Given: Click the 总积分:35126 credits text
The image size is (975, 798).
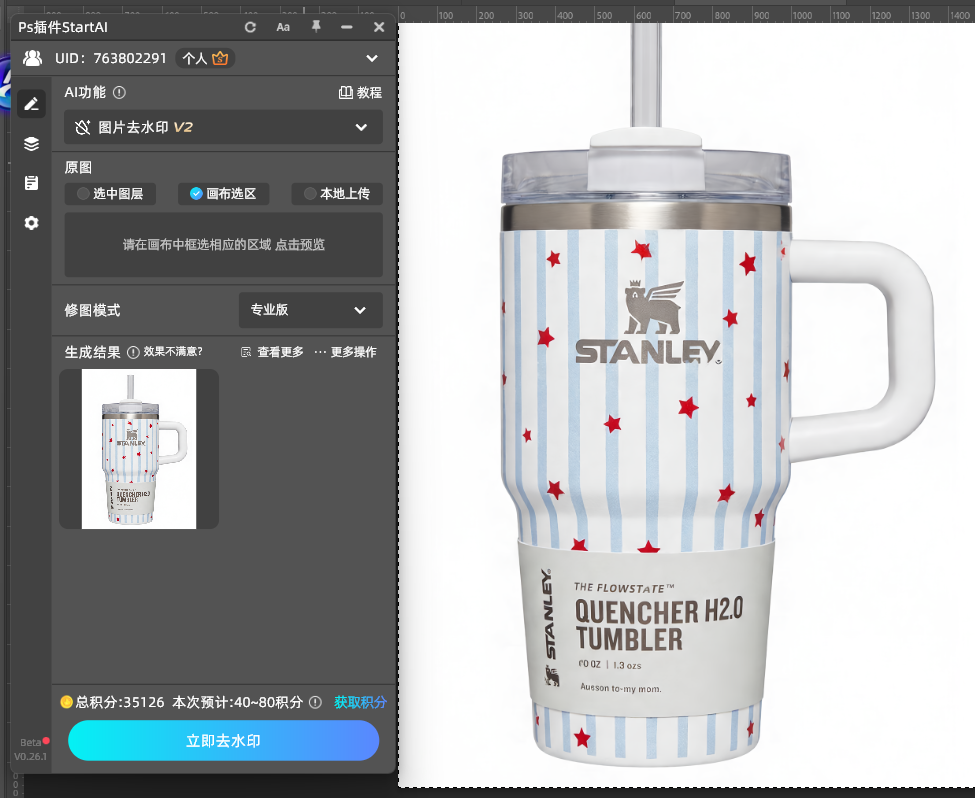Looking at the screenshot, I should point(120,702).
